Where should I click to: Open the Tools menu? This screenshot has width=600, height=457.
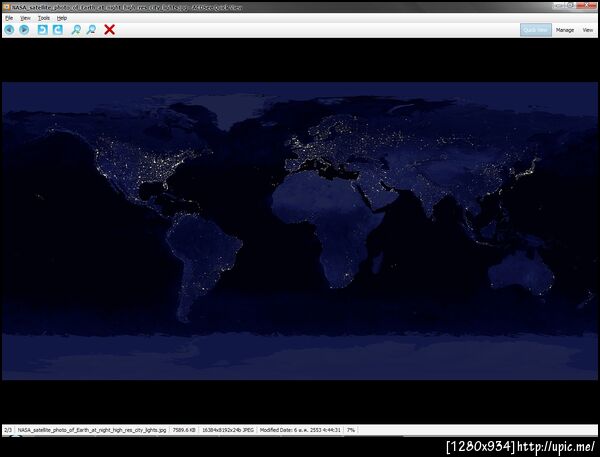click(44, 18)
